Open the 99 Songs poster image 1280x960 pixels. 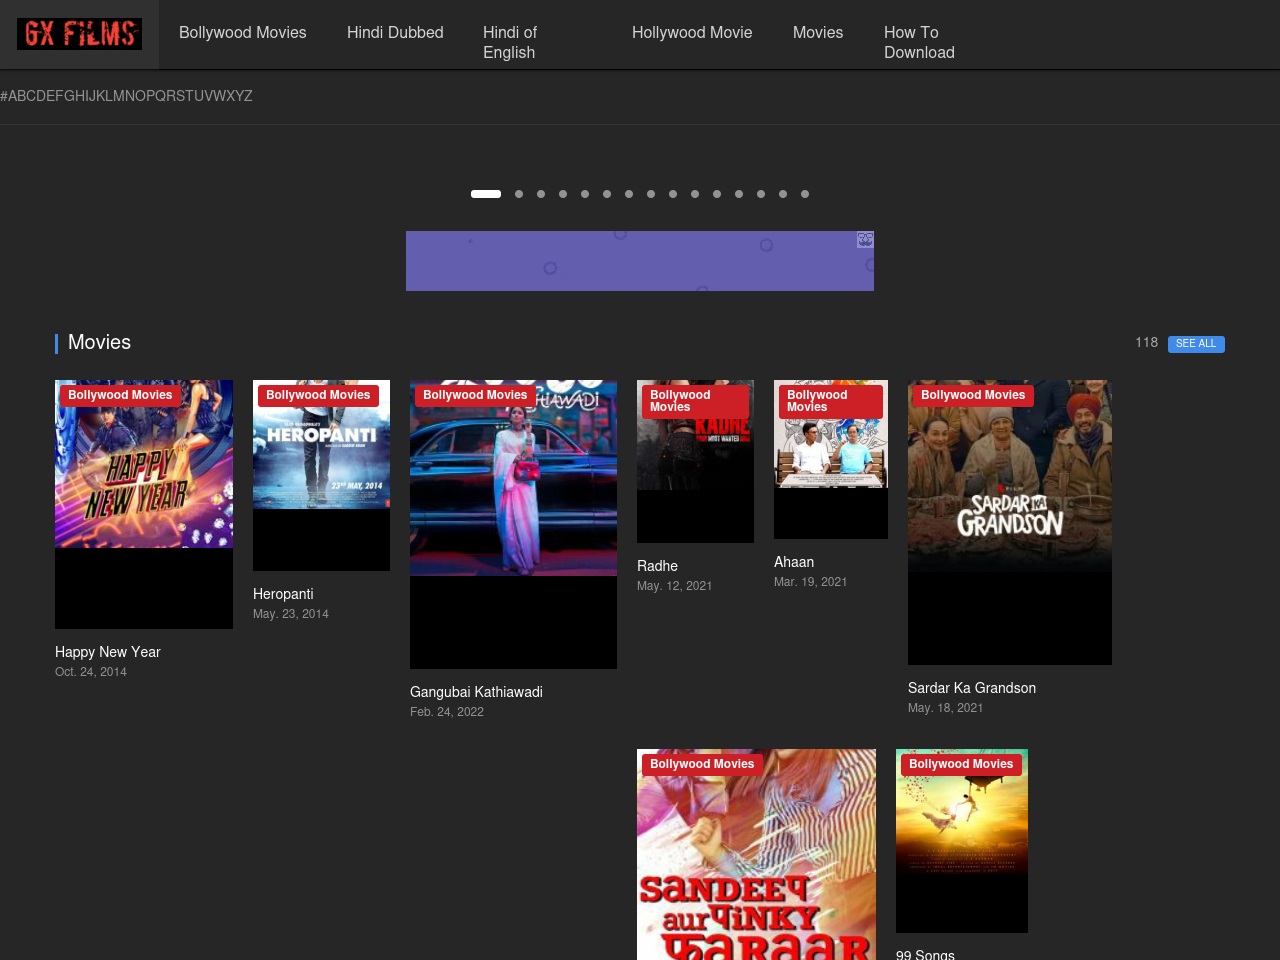pos(962,841)
